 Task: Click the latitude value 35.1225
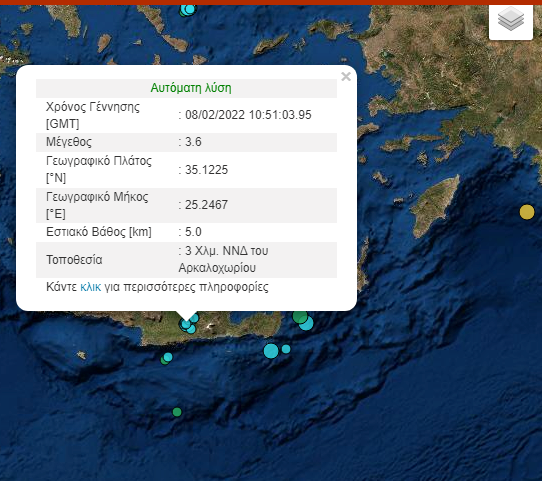206,170
